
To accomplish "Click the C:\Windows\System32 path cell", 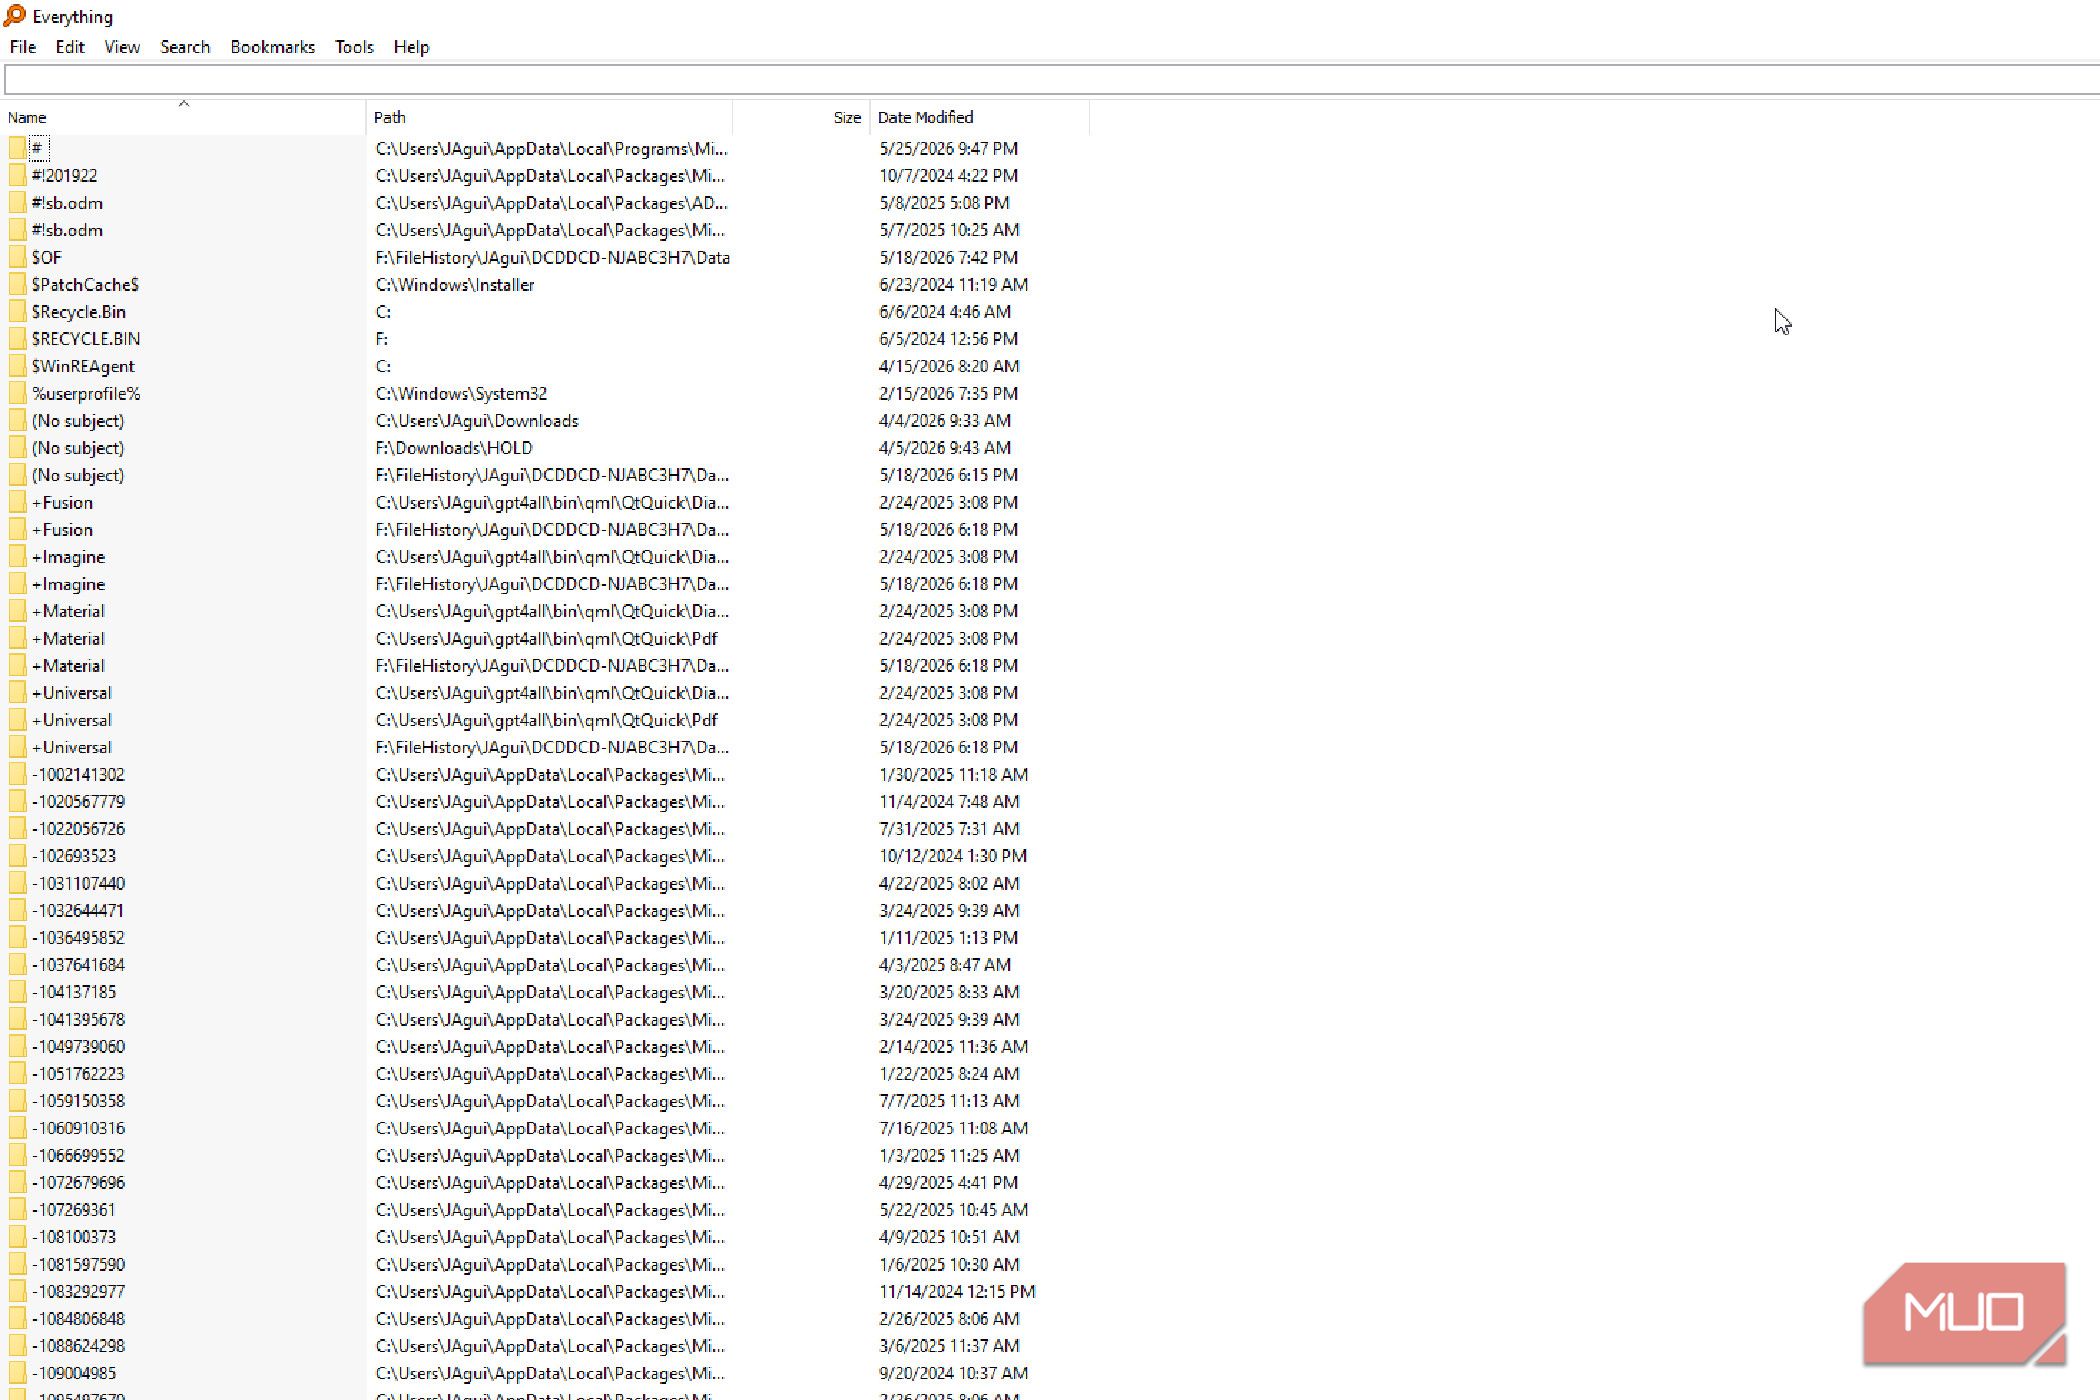I will pyautogui.click(x=461, y=393).
